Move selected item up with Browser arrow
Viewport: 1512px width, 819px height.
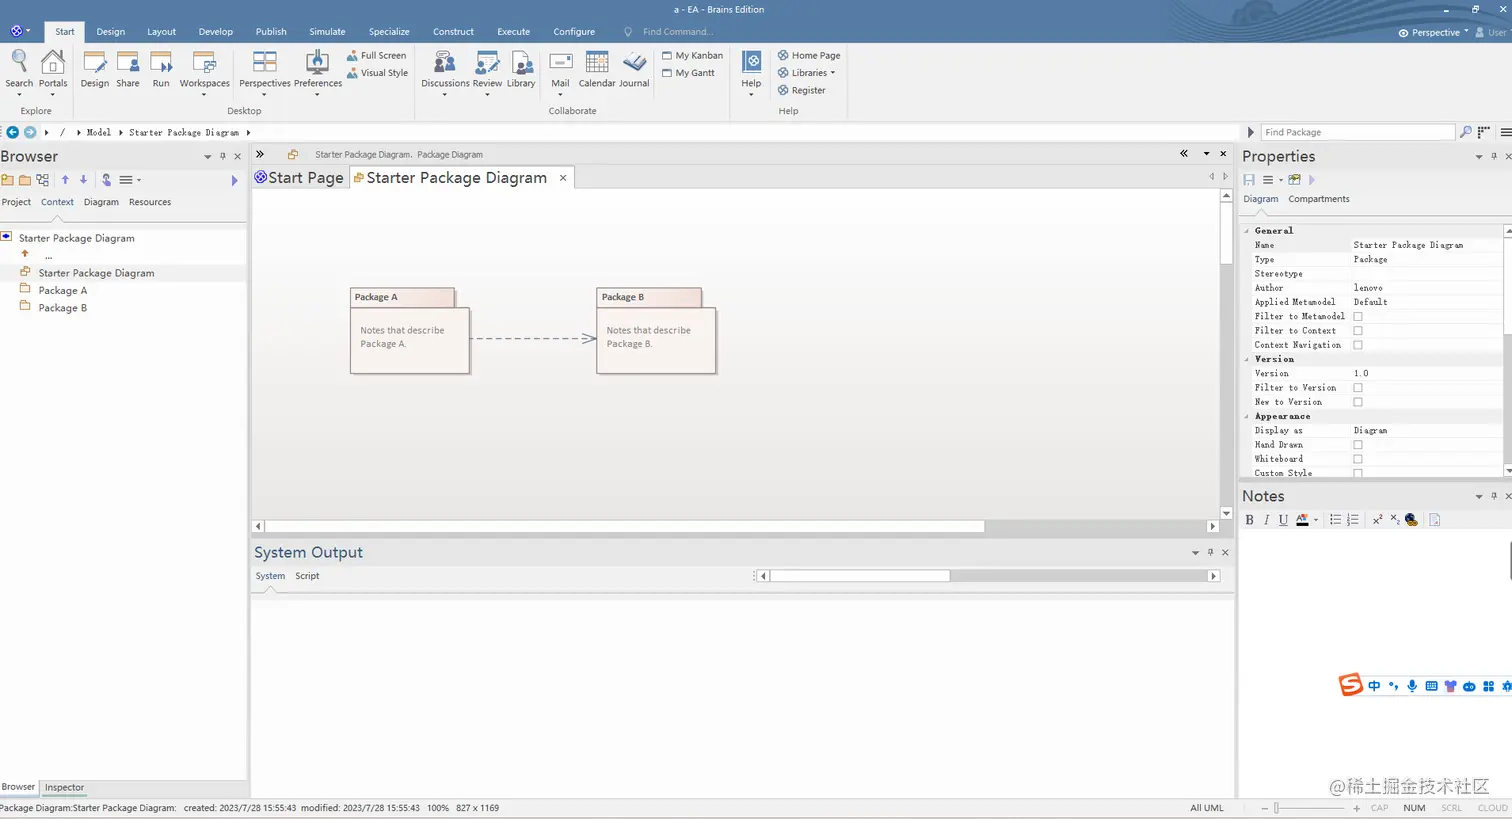coord(65,180)
